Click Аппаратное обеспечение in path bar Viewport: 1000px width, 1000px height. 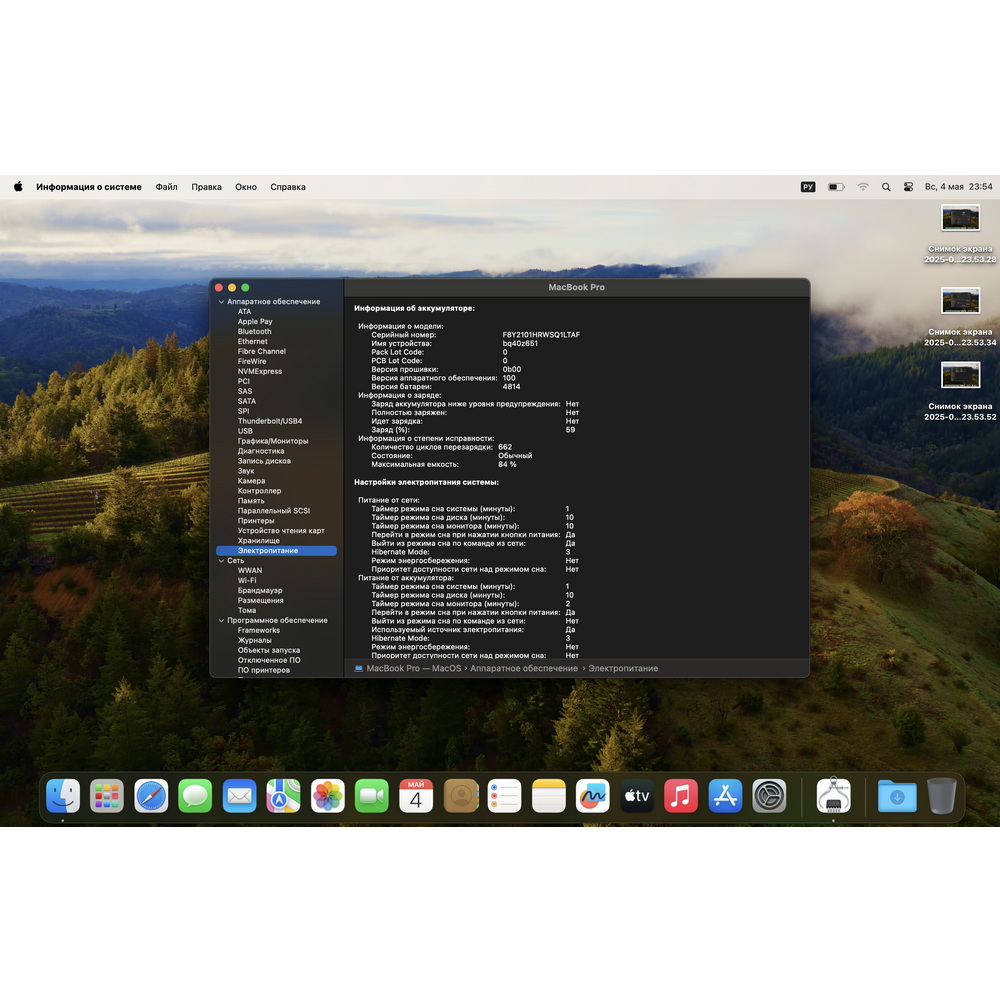[524, 668]
